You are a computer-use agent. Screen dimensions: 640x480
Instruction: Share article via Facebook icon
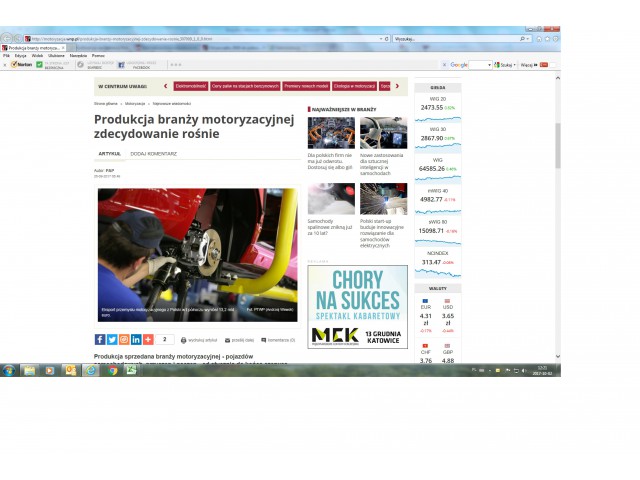click(x=99, y=339)
